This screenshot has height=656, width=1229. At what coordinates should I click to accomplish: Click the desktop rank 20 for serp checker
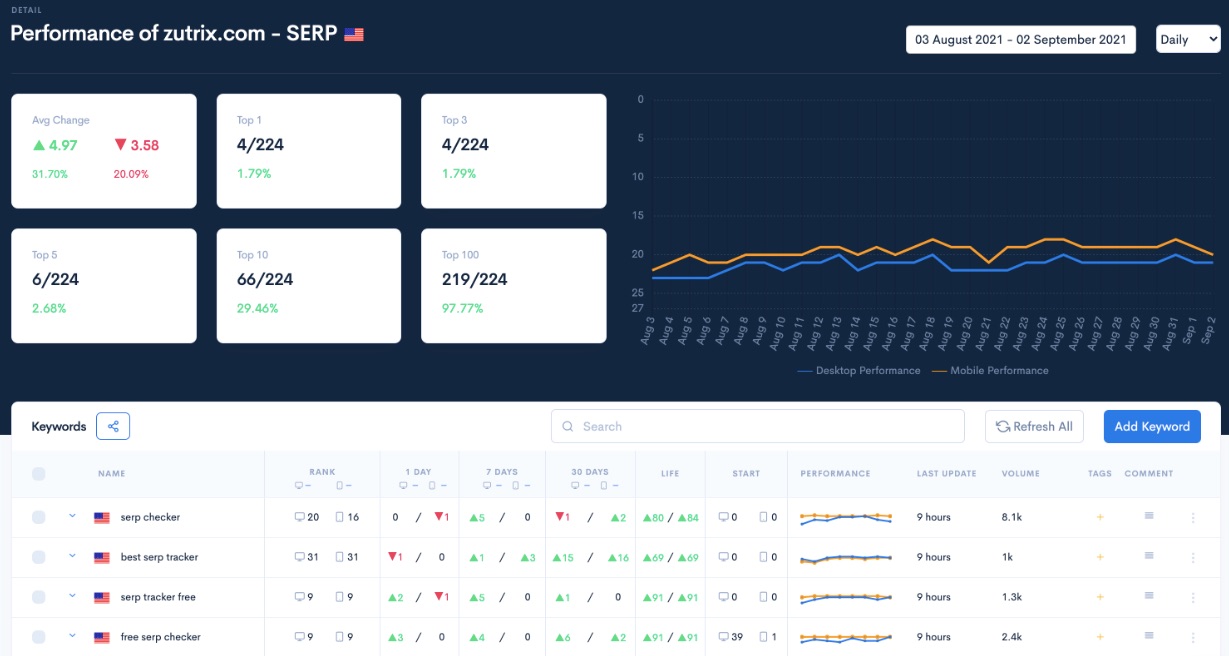(x=306, y=517)
